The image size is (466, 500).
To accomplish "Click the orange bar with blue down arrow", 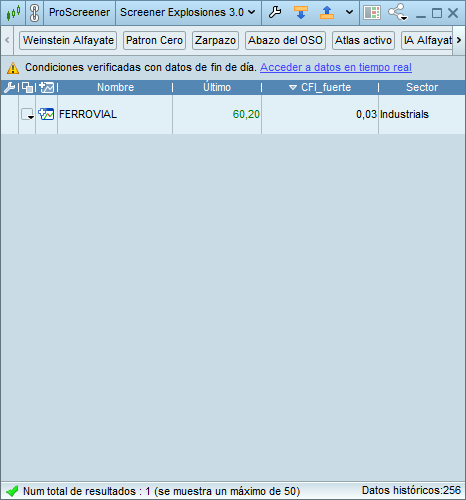I will pyautogui.click(x=301, y=13).
